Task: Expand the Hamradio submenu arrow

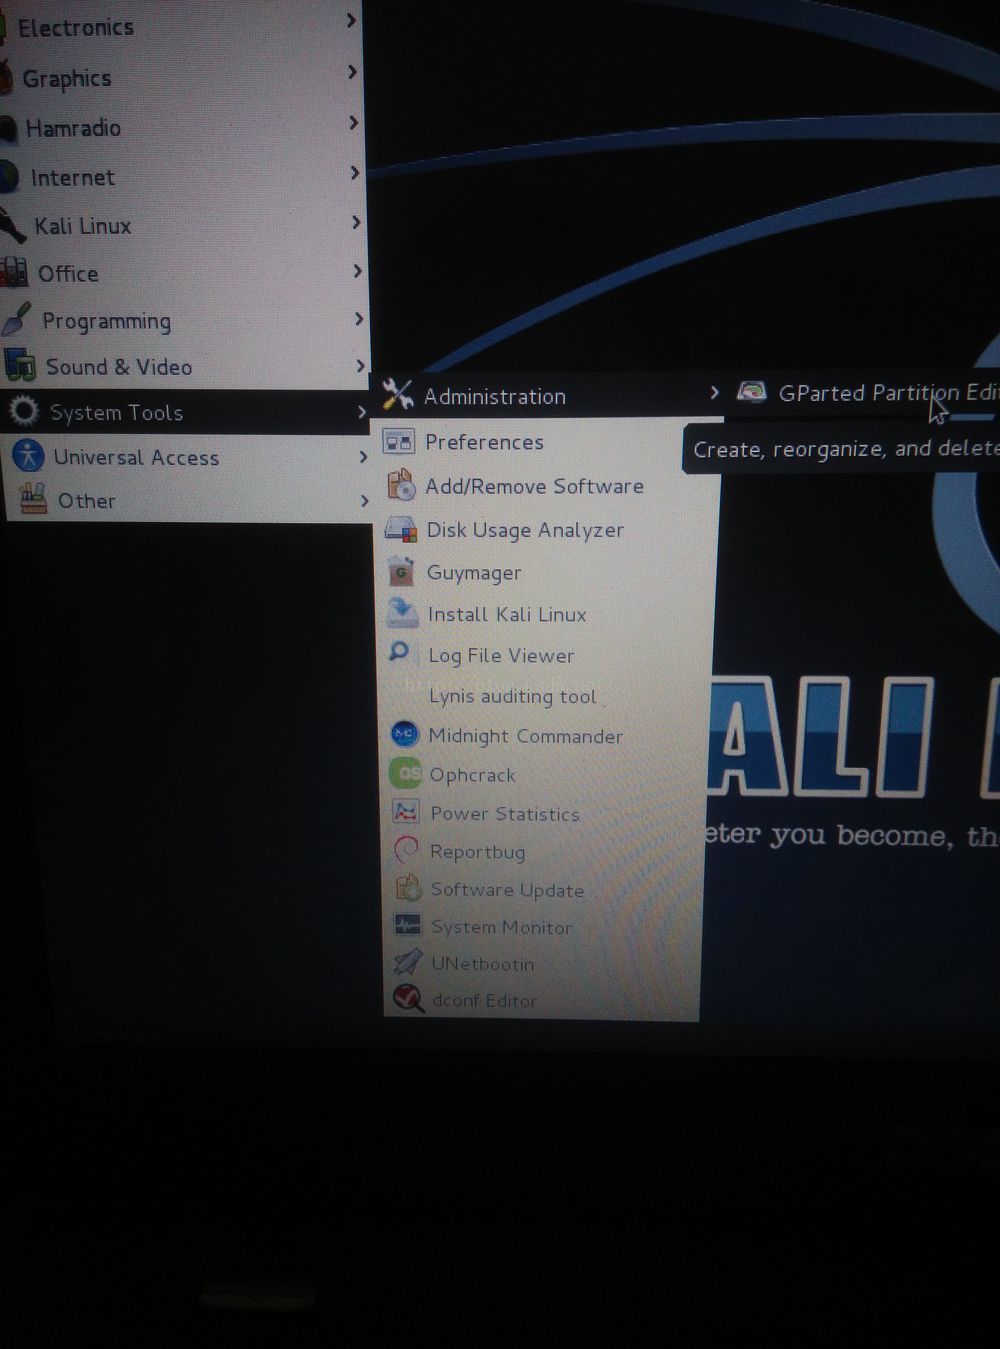Action: coord(354,123)
